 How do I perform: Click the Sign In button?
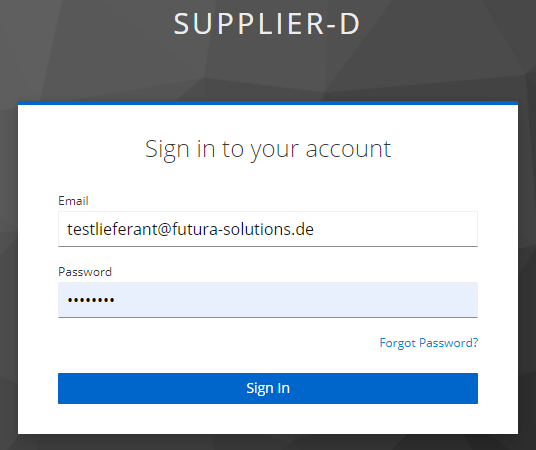[x=268, y=388]
